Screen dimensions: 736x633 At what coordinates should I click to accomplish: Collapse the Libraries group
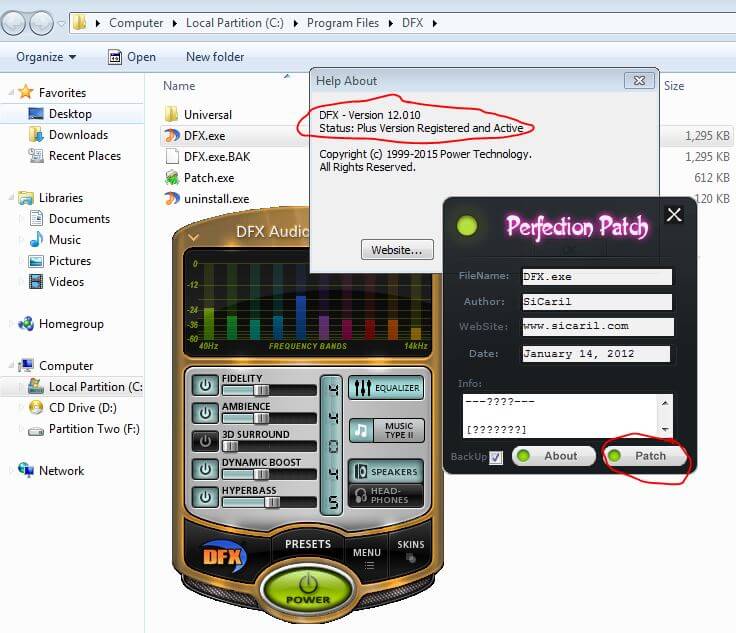point(11,198)
